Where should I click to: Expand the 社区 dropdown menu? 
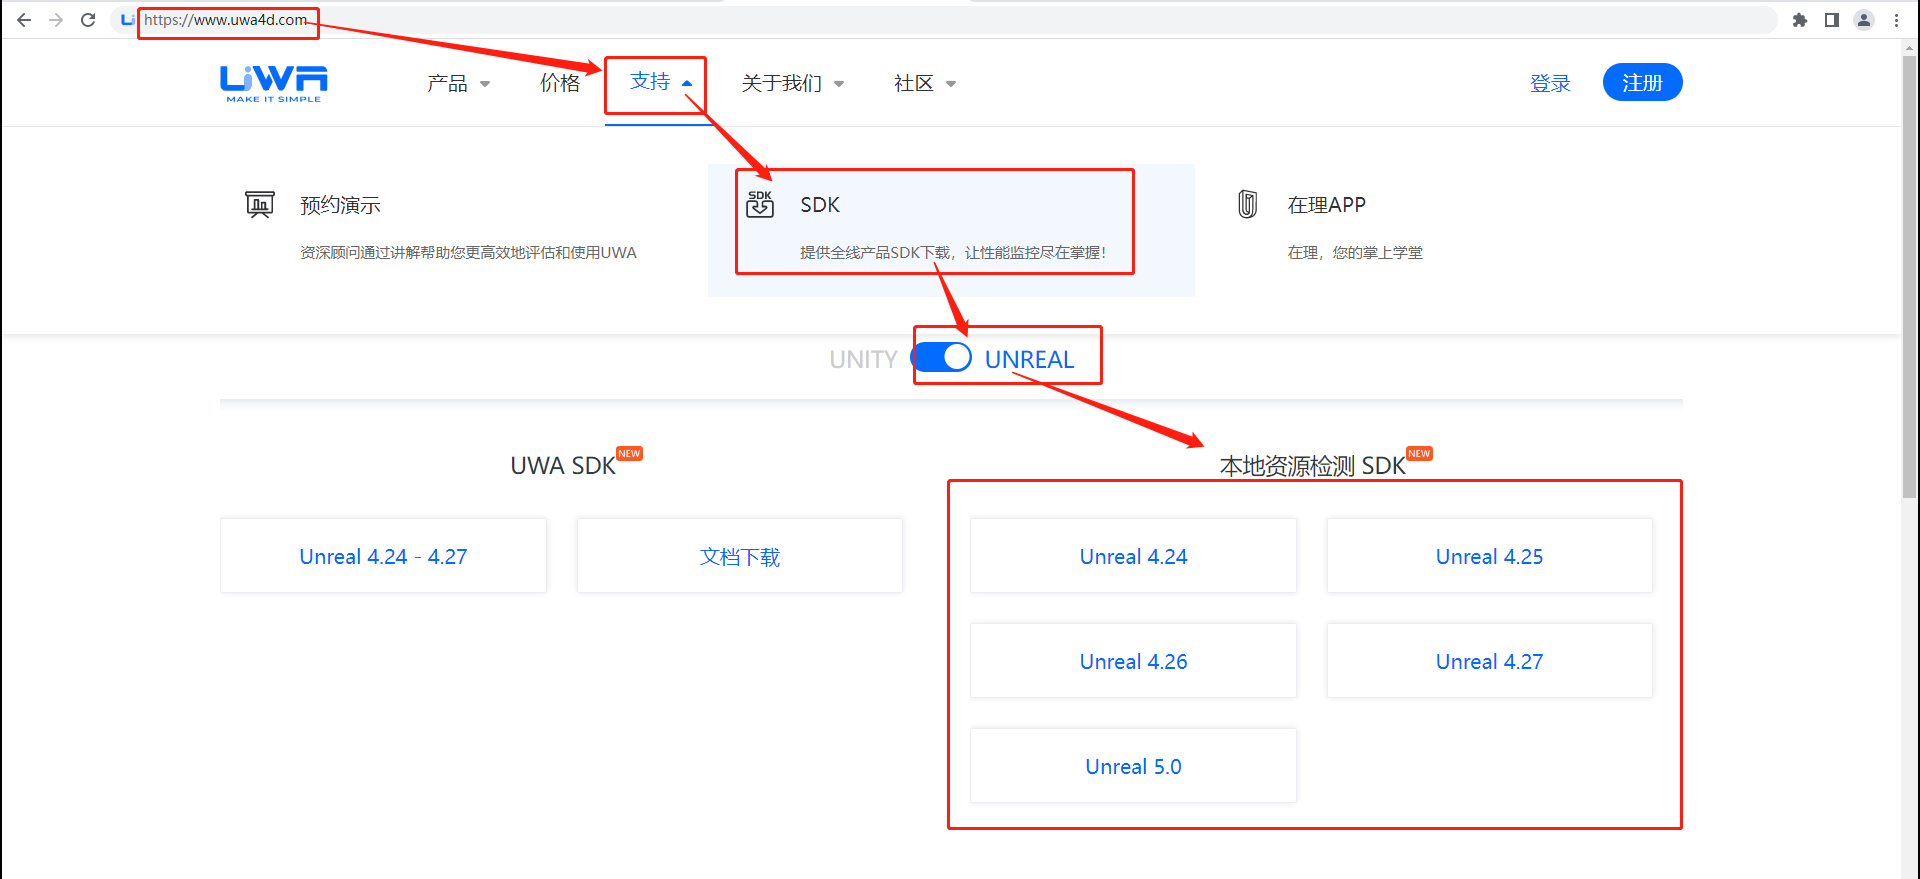coord(925,83)
